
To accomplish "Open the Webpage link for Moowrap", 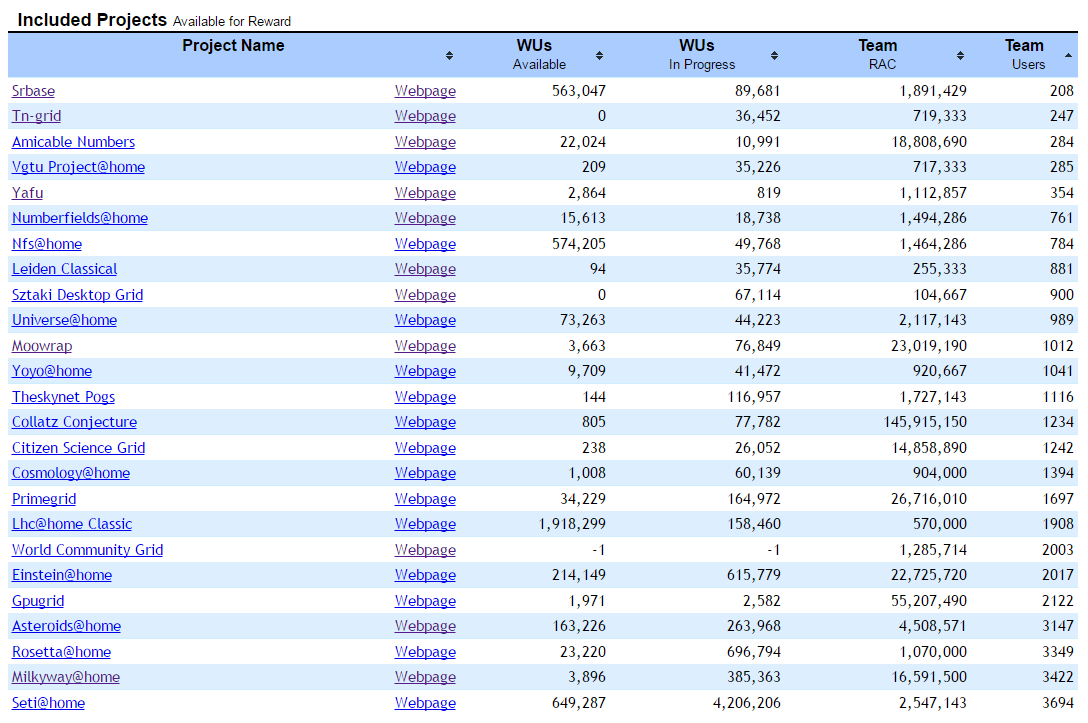I will tap(425, 346).
